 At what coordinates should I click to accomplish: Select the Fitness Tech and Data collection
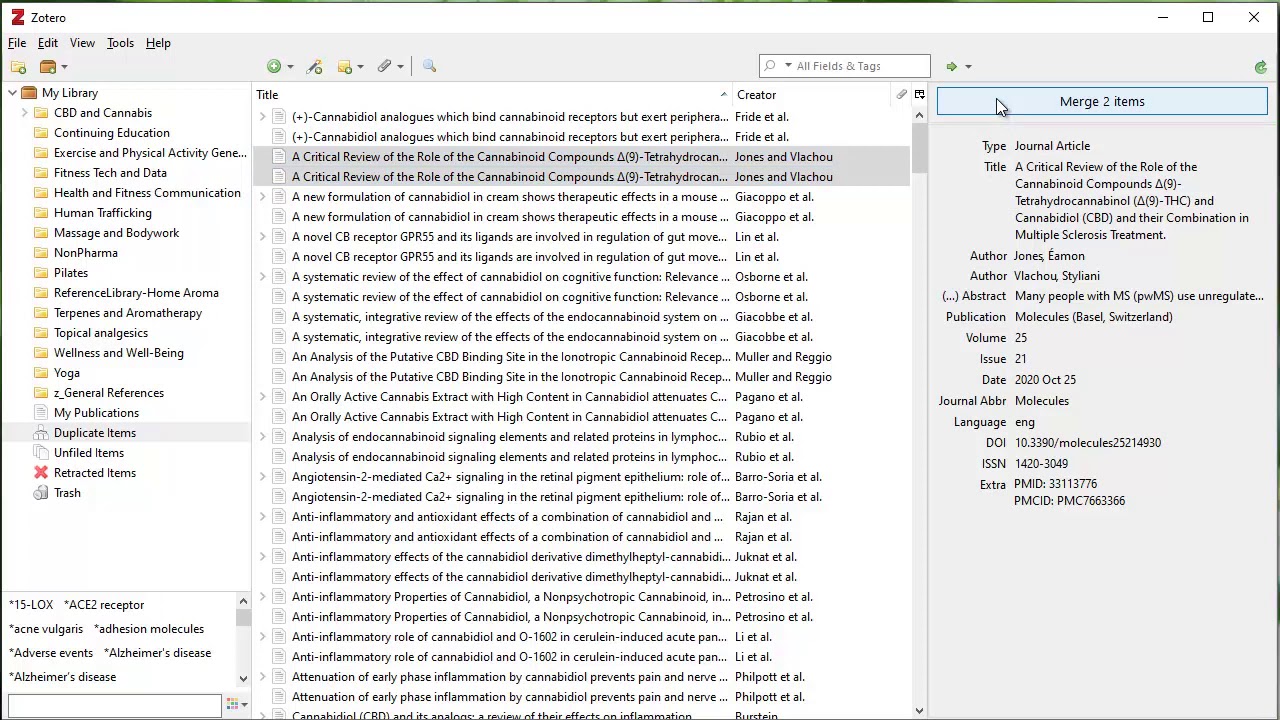[x=110, y=173]
